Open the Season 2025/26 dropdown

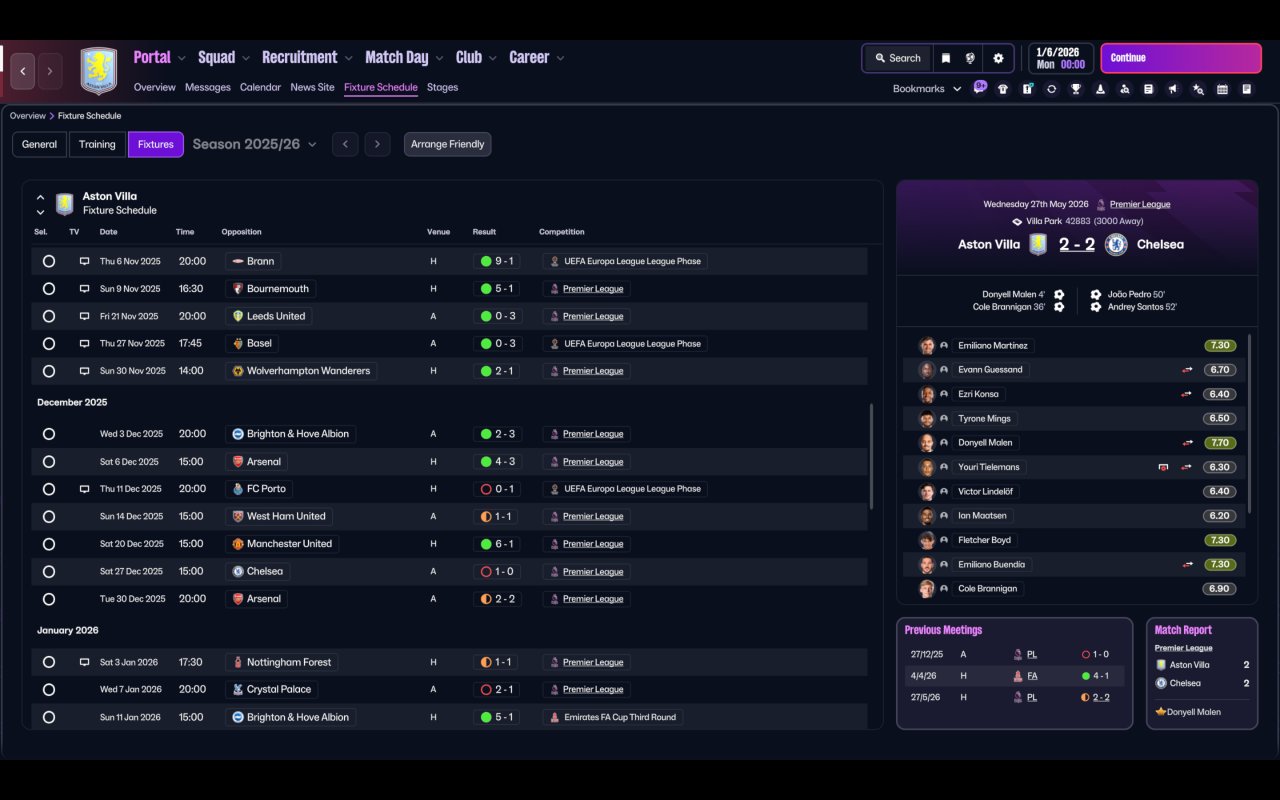(x=254, y=144)
